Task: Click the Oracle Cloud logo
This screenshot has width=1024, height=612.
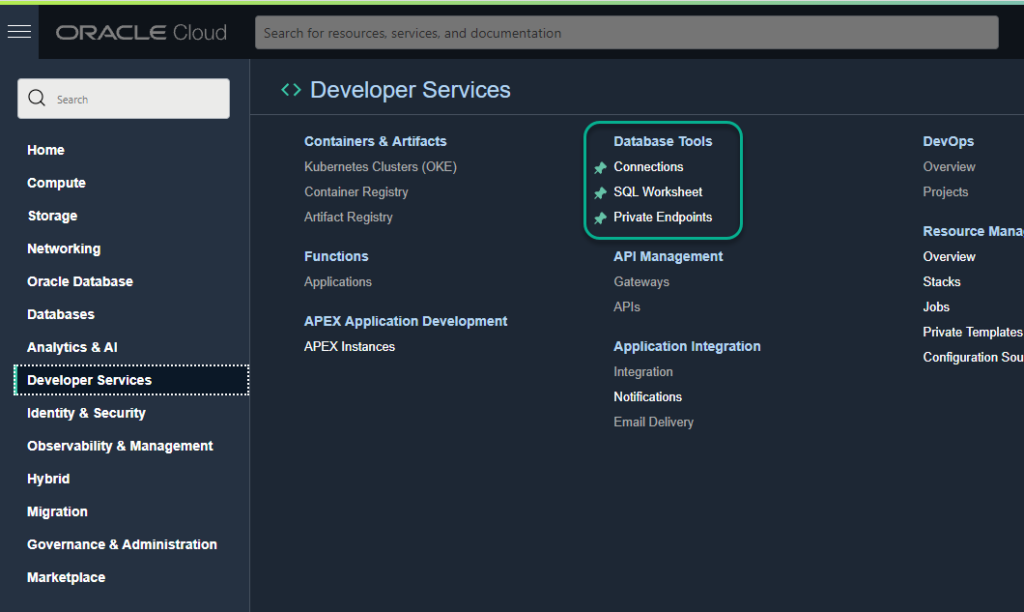Action: tap(140, 31)
